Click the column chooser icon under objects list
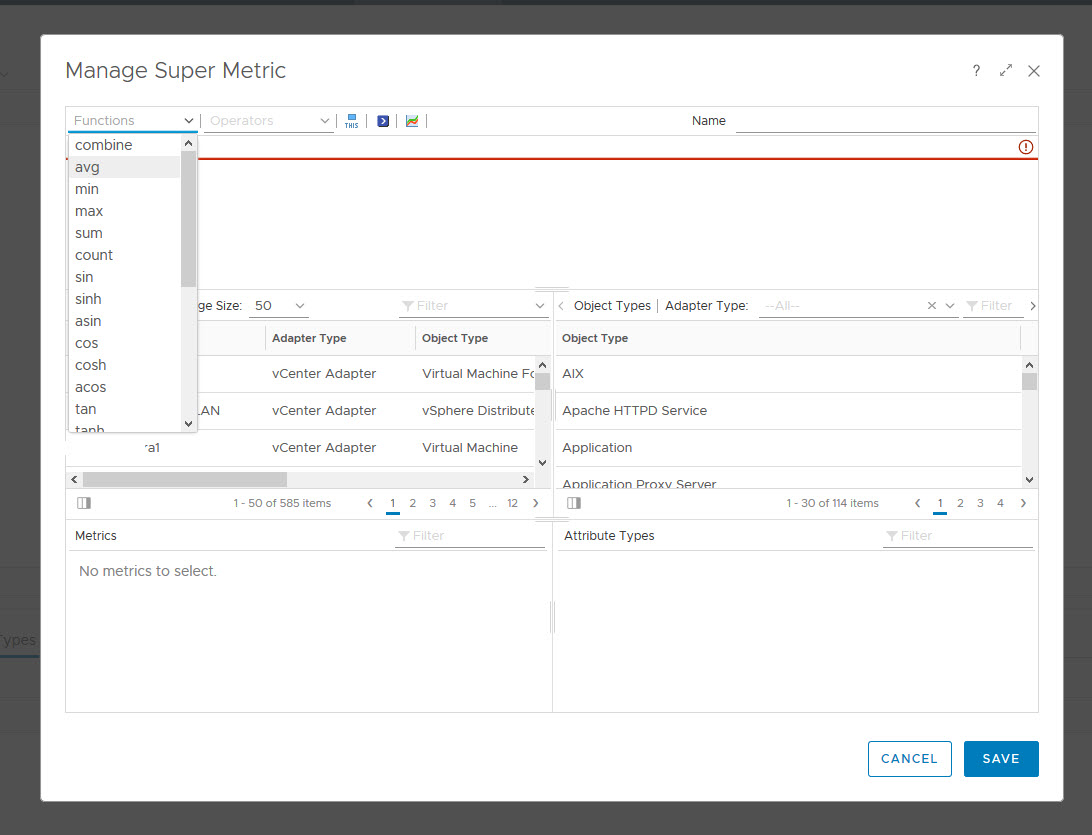1092x835 pixels. click(84, 503)
